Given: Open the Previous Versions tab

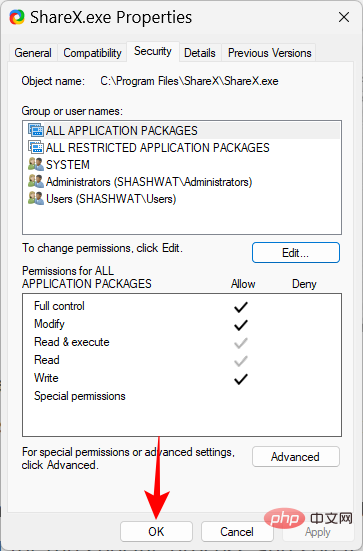Looking at the screenshot, I should click(270, 53).
